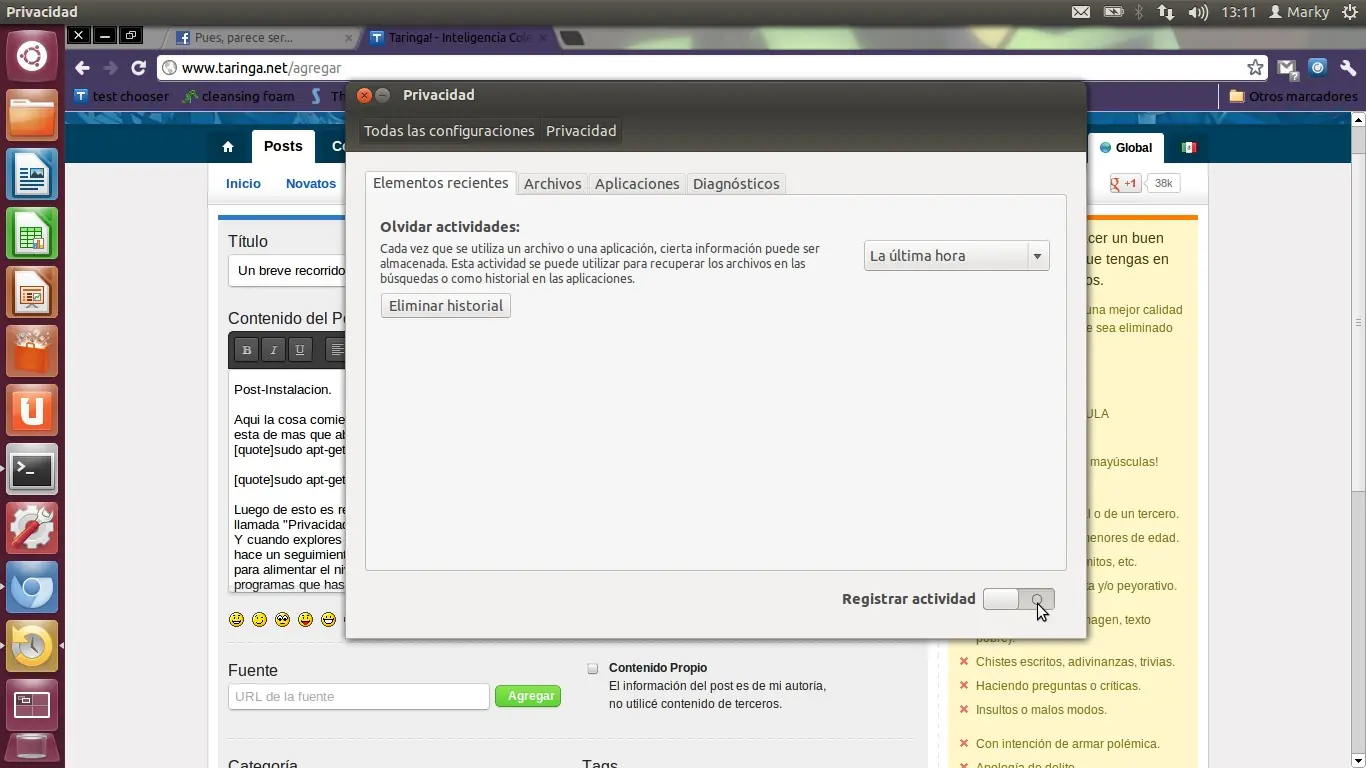Click the Taringa home icon
Viewport: 1366px width, 768px height.
click(x=228, y=147)
